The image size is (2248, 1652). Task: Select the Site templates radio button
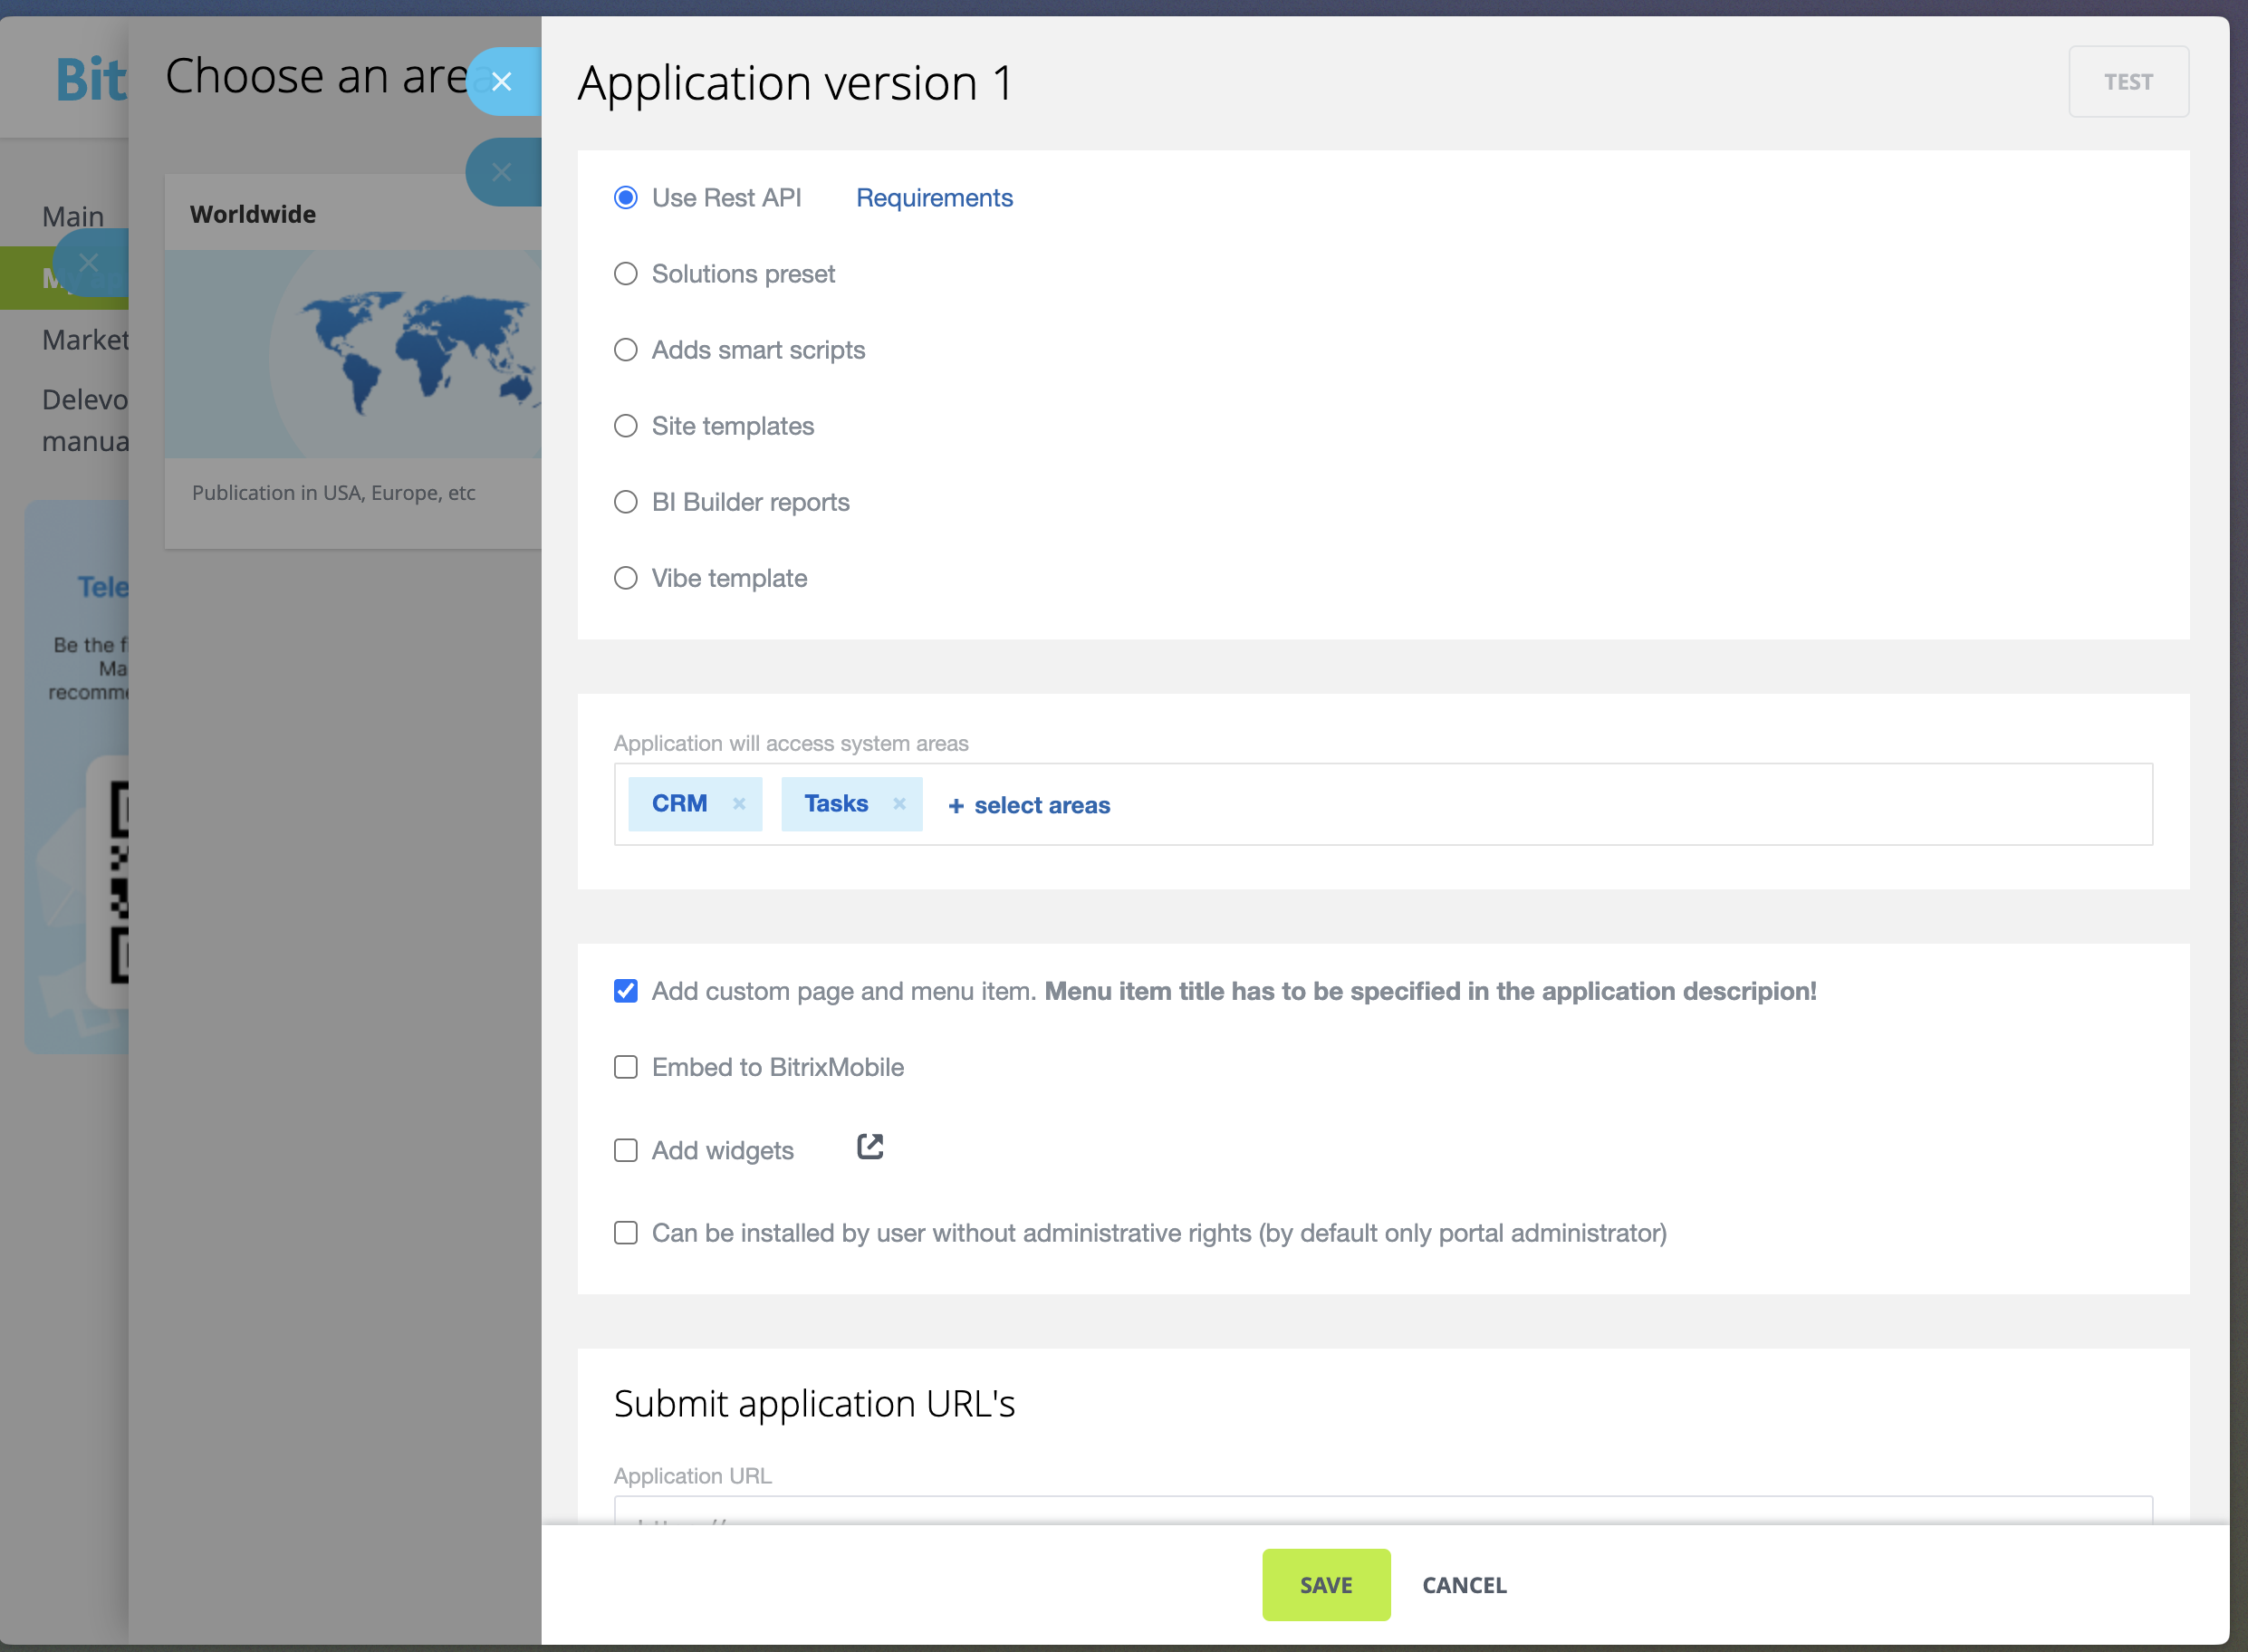tap(626, 426)
